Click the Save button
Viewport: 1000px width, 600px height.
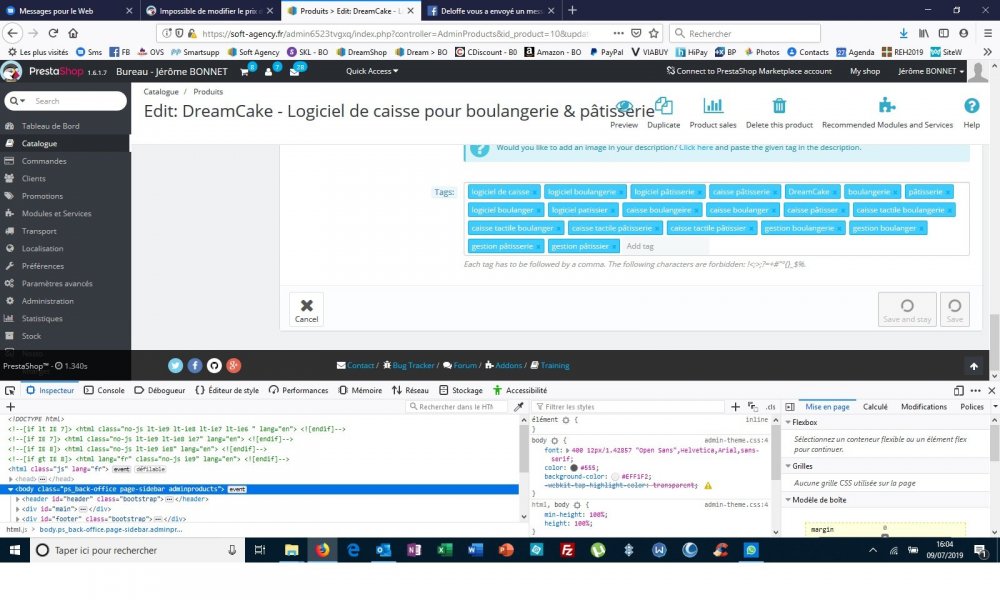point(955,310)
